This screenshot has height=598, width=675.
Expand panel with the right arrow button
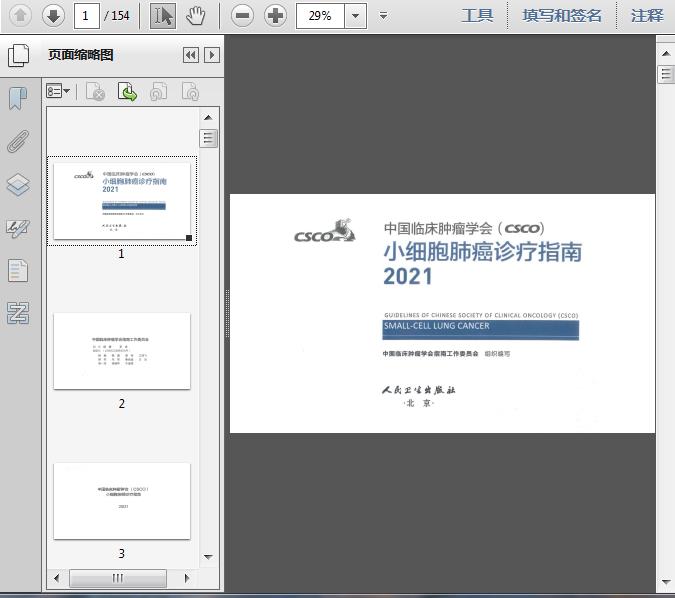point(212,55)
